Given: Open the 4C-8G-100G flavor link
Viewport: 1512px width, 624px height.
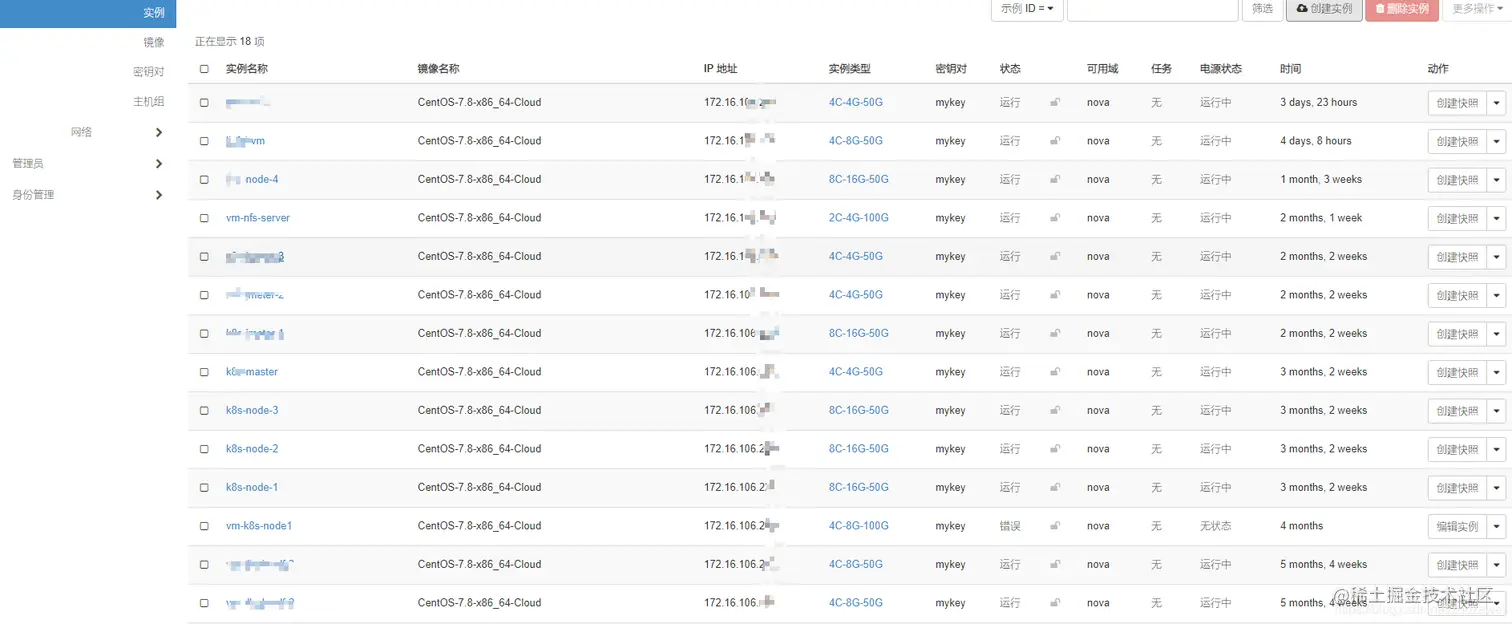Looking at the screenshot, I should [859, 526].
